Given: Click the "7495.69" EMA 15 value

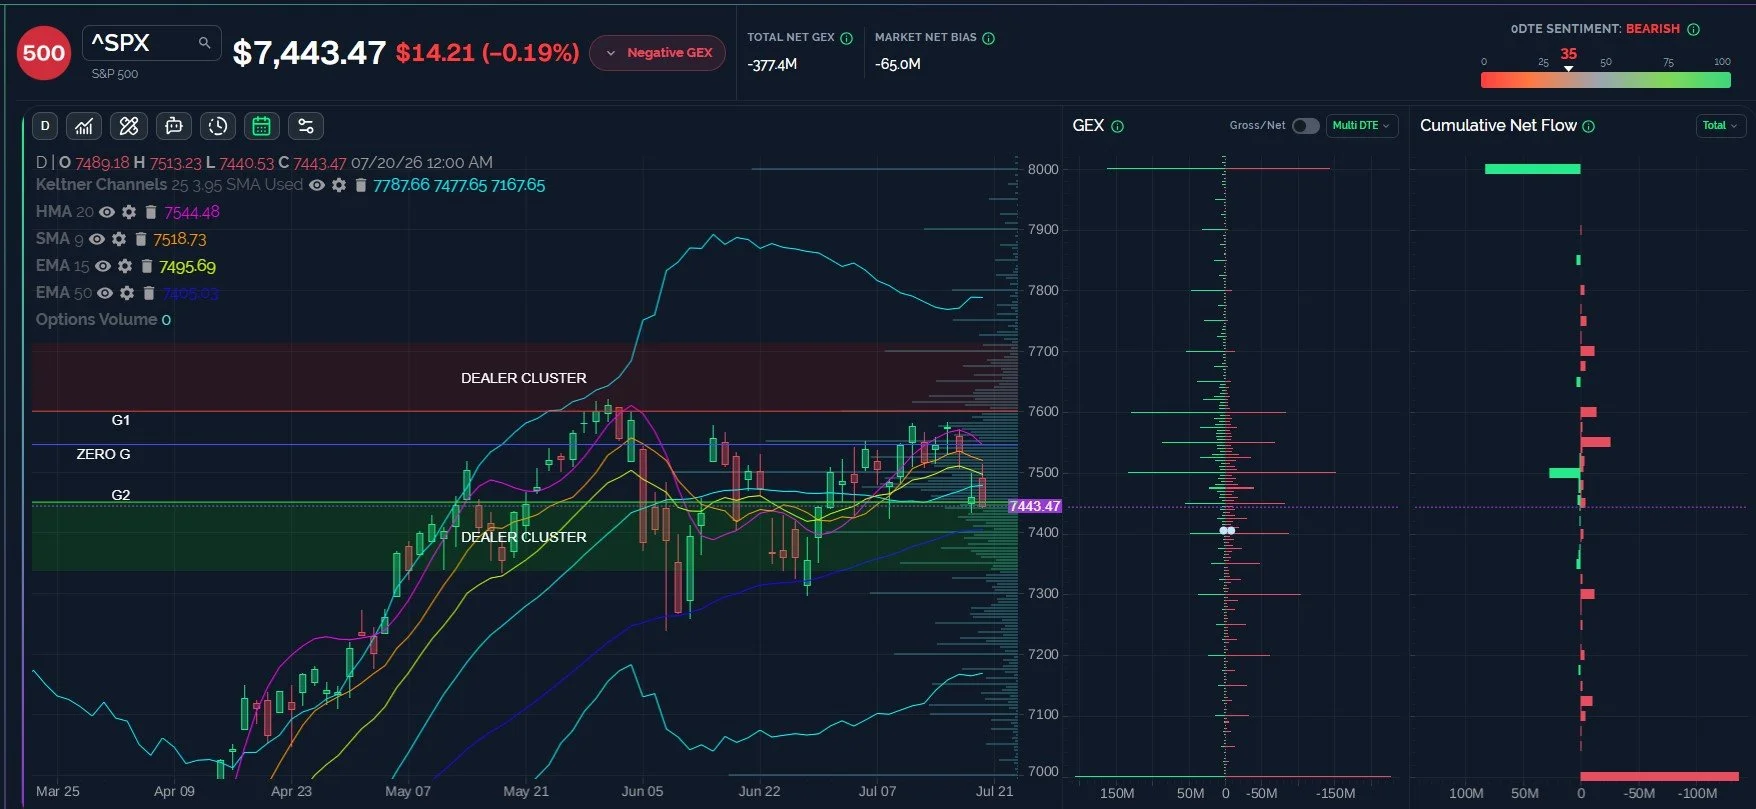Looking at the screenshot, I should (x=187, y=266).
